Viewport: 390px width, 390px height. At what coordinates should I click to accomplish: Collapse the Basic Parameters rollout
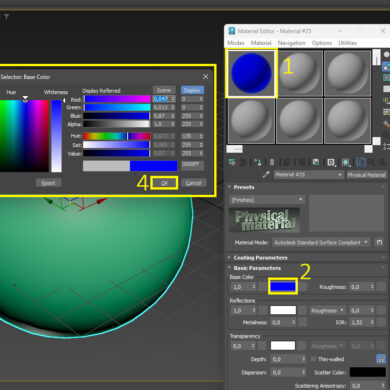click(x=257, y=268)
